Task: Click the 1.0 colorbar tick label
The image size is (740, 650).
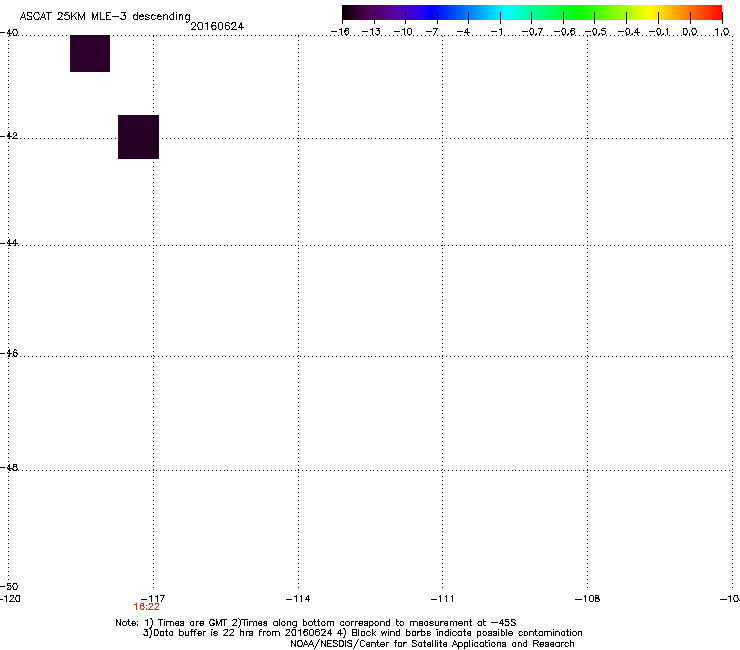Action: 722,32
